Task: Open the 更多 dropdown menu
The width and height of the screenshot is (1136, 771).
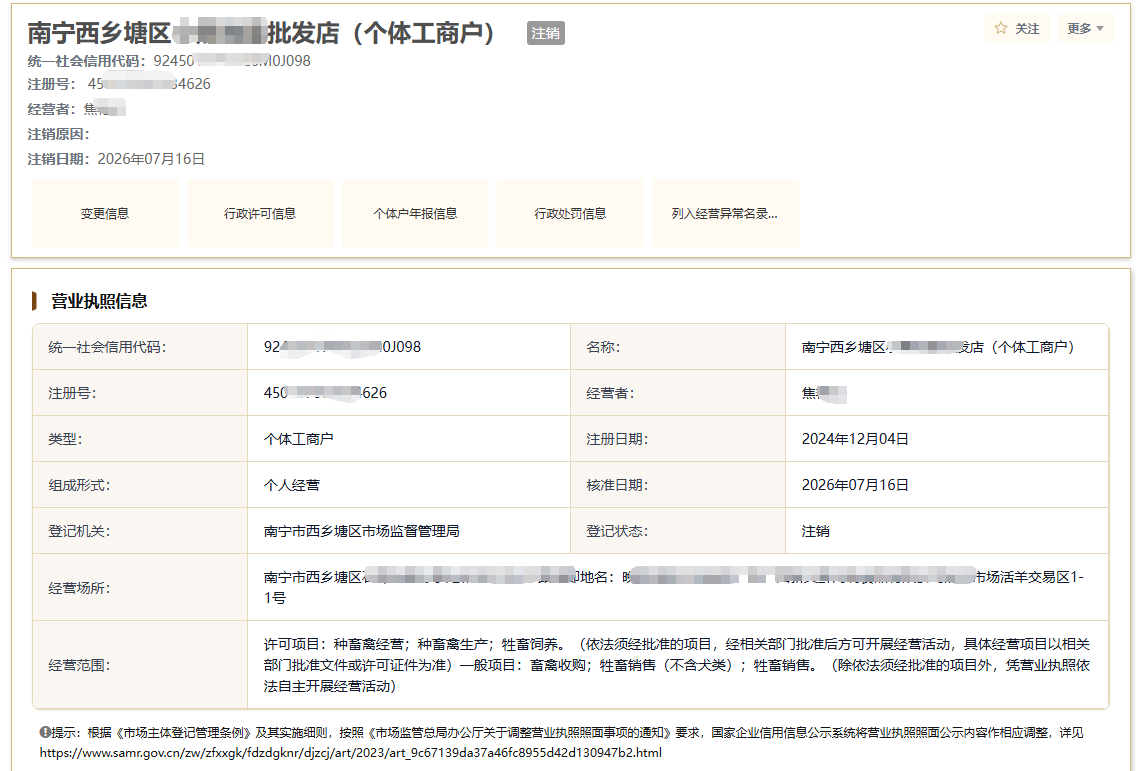Action: [1085, 28]
